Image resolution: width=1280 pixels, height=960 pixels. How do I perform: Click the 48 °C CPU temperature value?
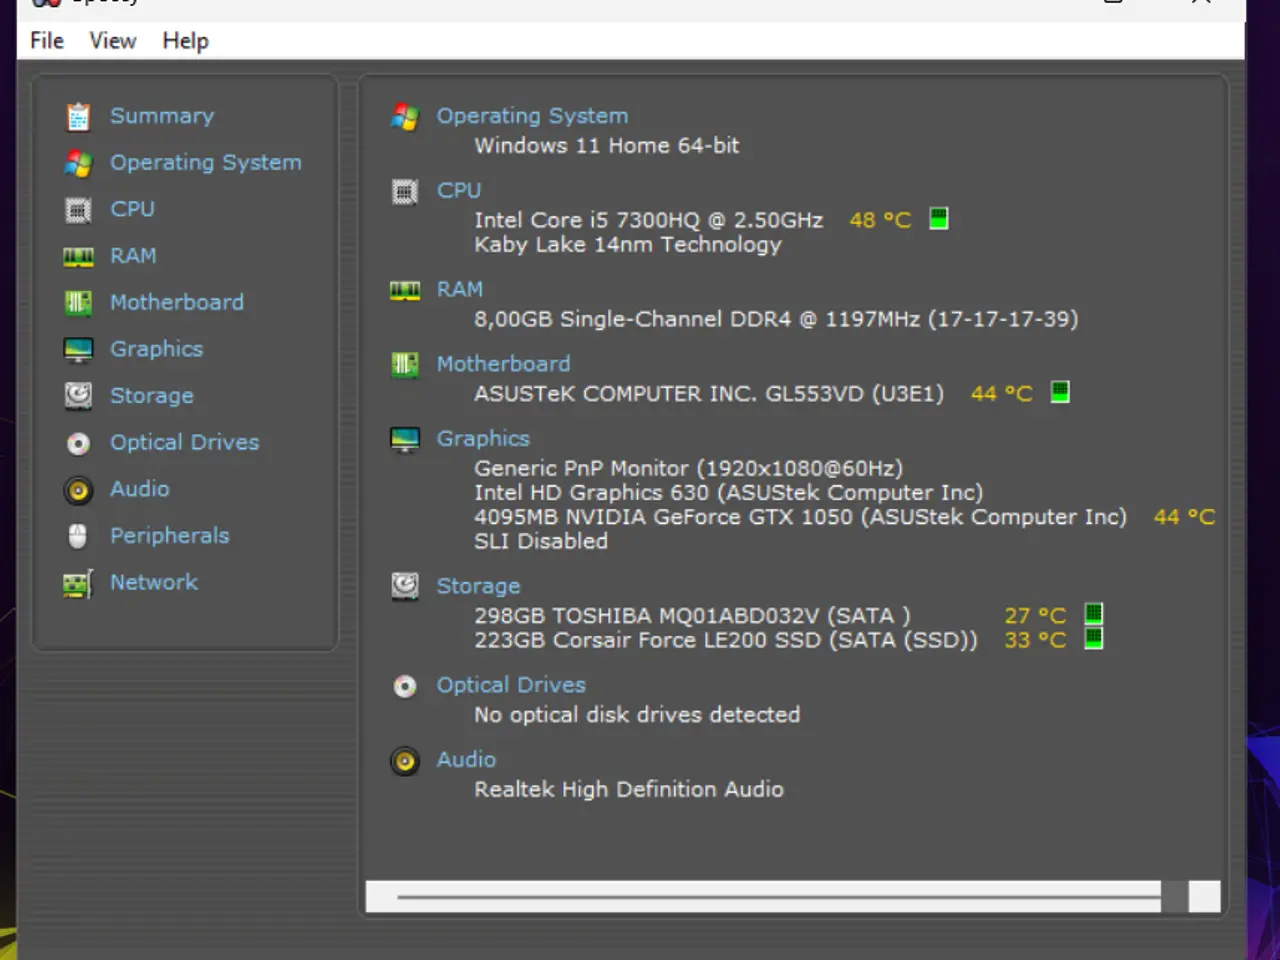(880, 220)
